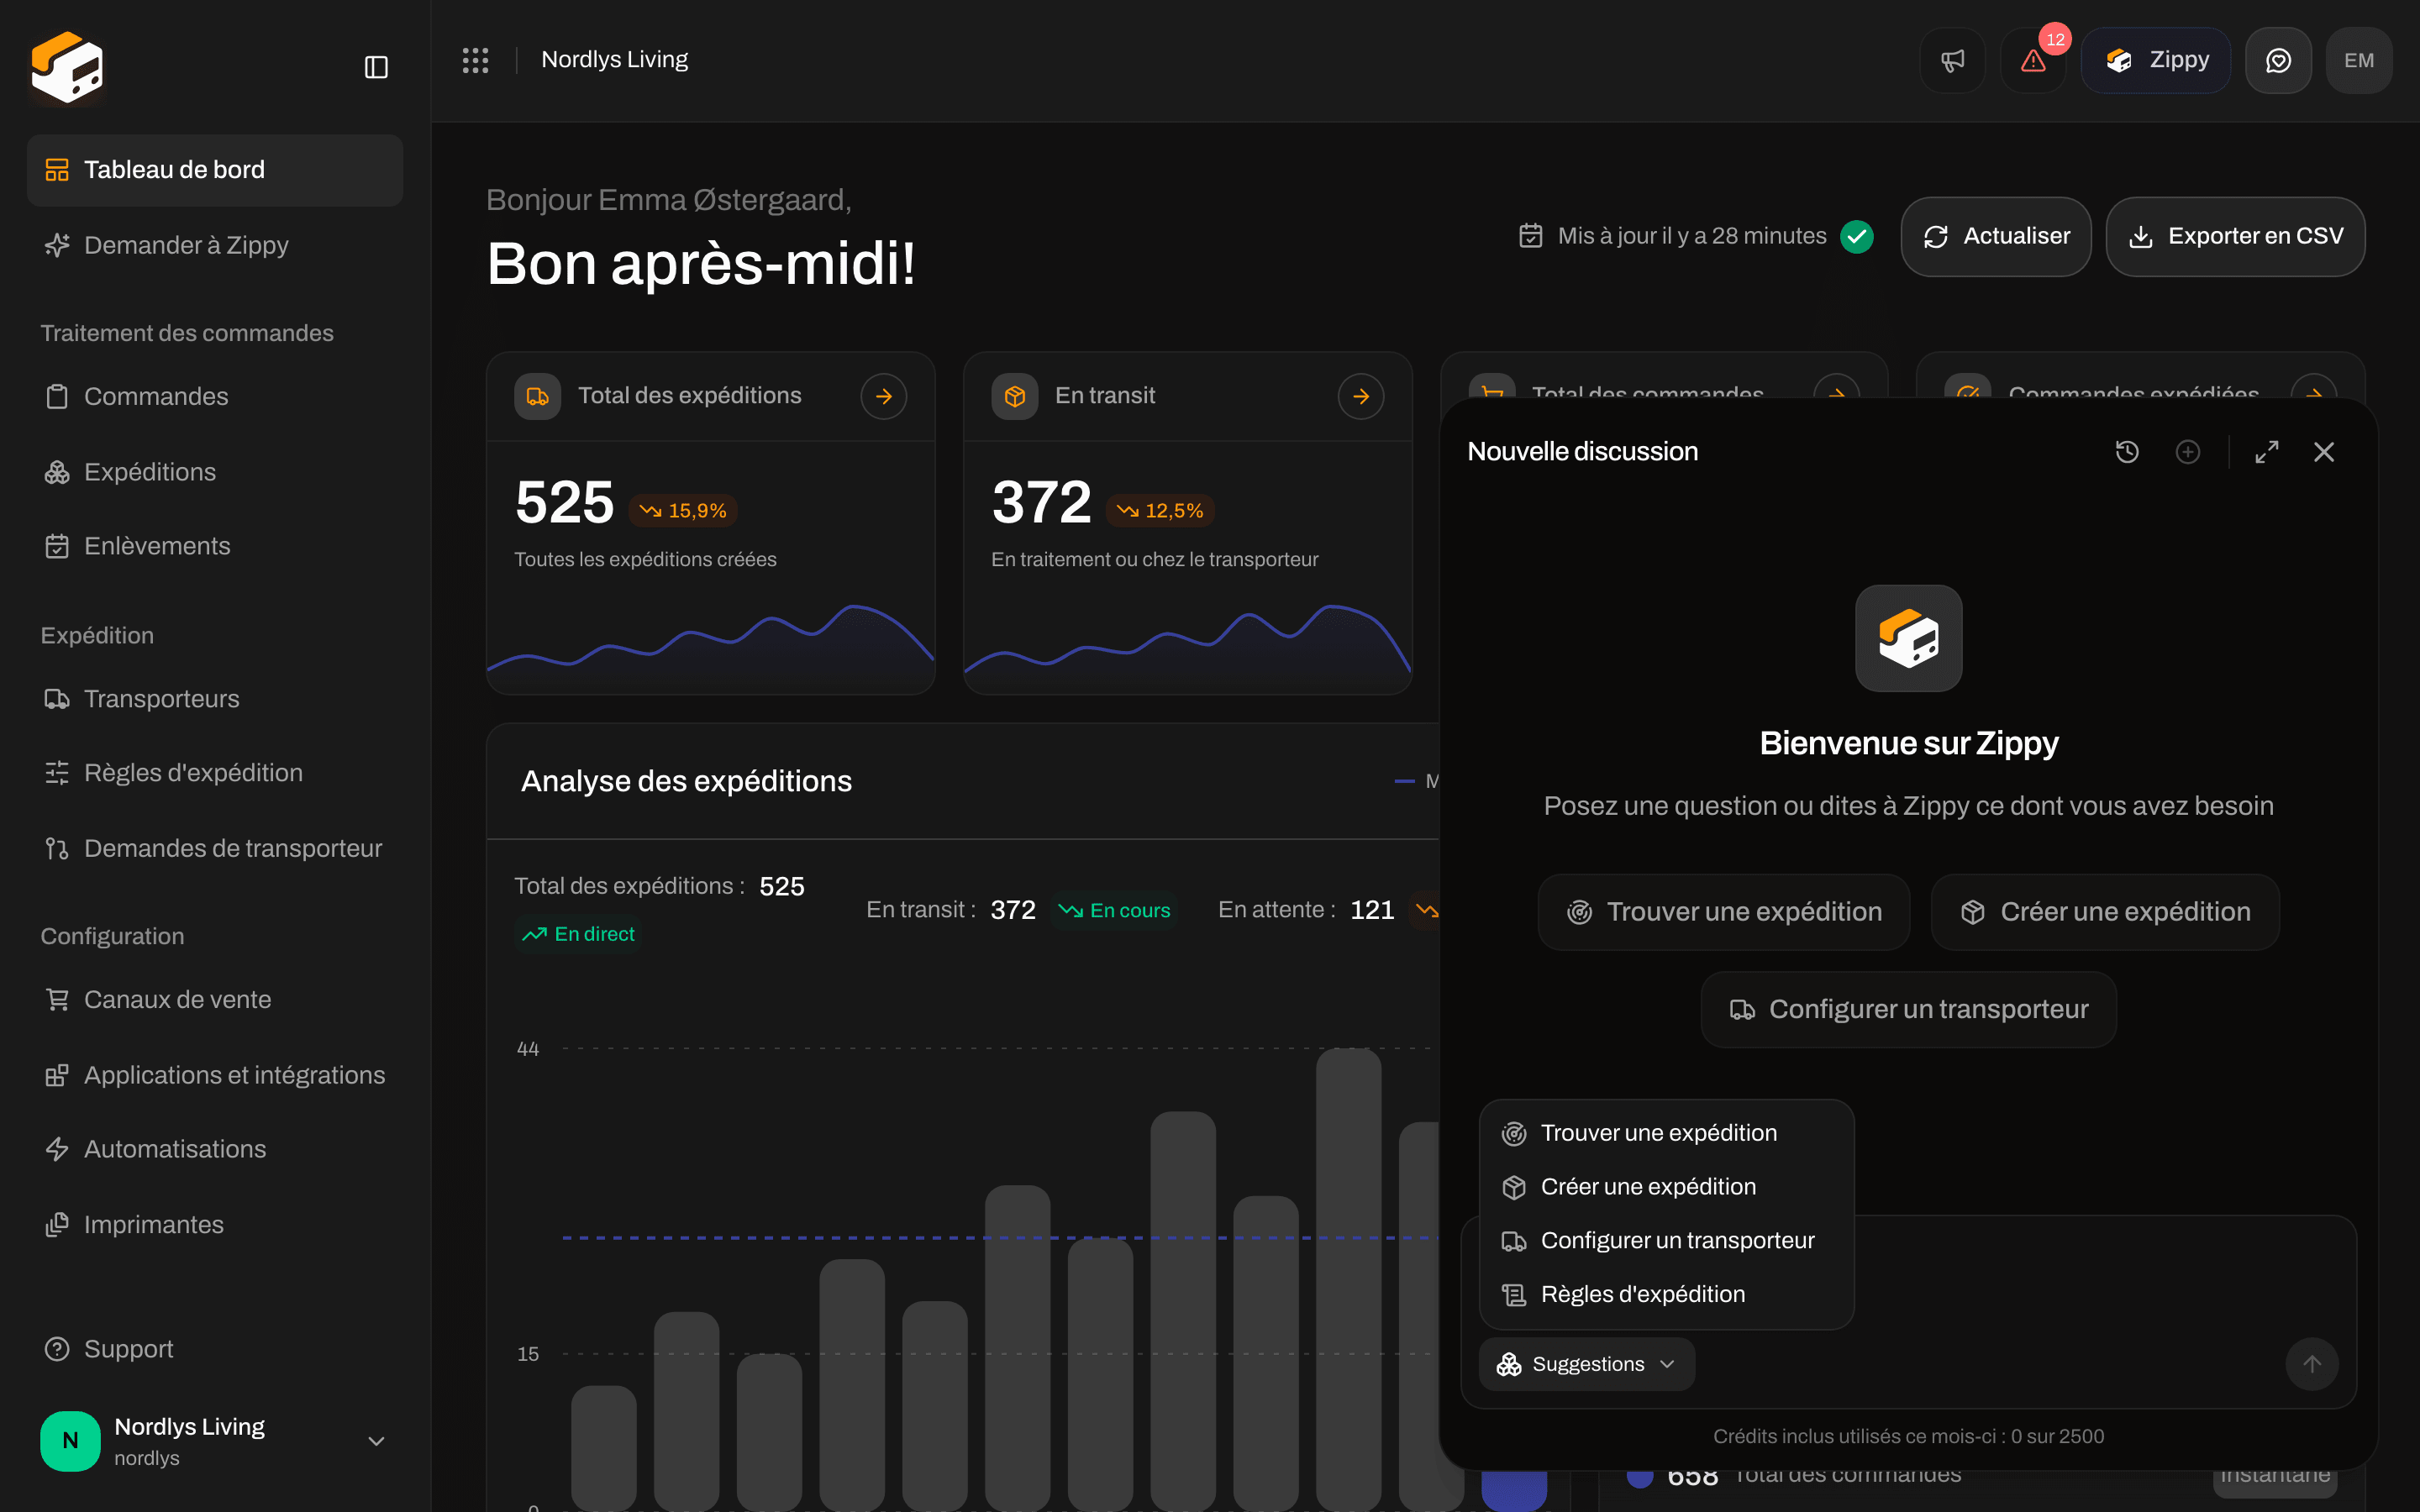Open Imprimantes in sidebar

[x=215, y=1225]
